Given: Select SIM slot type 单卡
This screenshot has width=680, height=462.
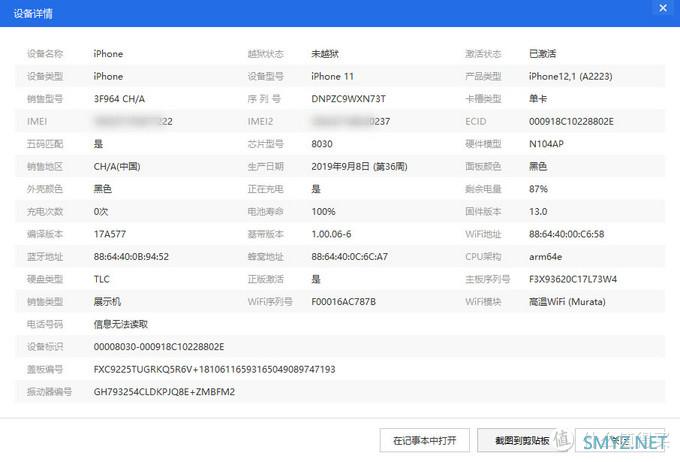Looking at the screenshot, I should [x=538, y=99].
